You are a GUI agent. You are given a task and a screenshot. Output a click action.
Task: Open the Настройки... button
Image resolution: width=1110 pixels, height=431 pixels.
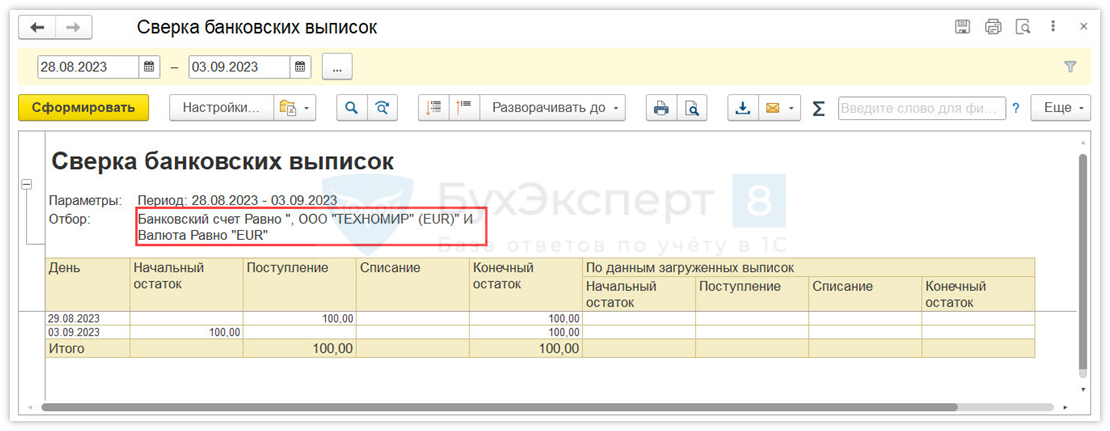(221, 108)
